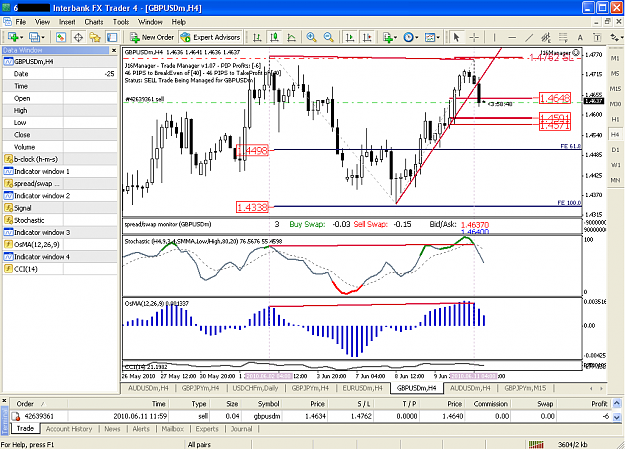Click the Profiles toolbar icon
Image resolution: width=625 pixels, height=449 pixels.
34,37
